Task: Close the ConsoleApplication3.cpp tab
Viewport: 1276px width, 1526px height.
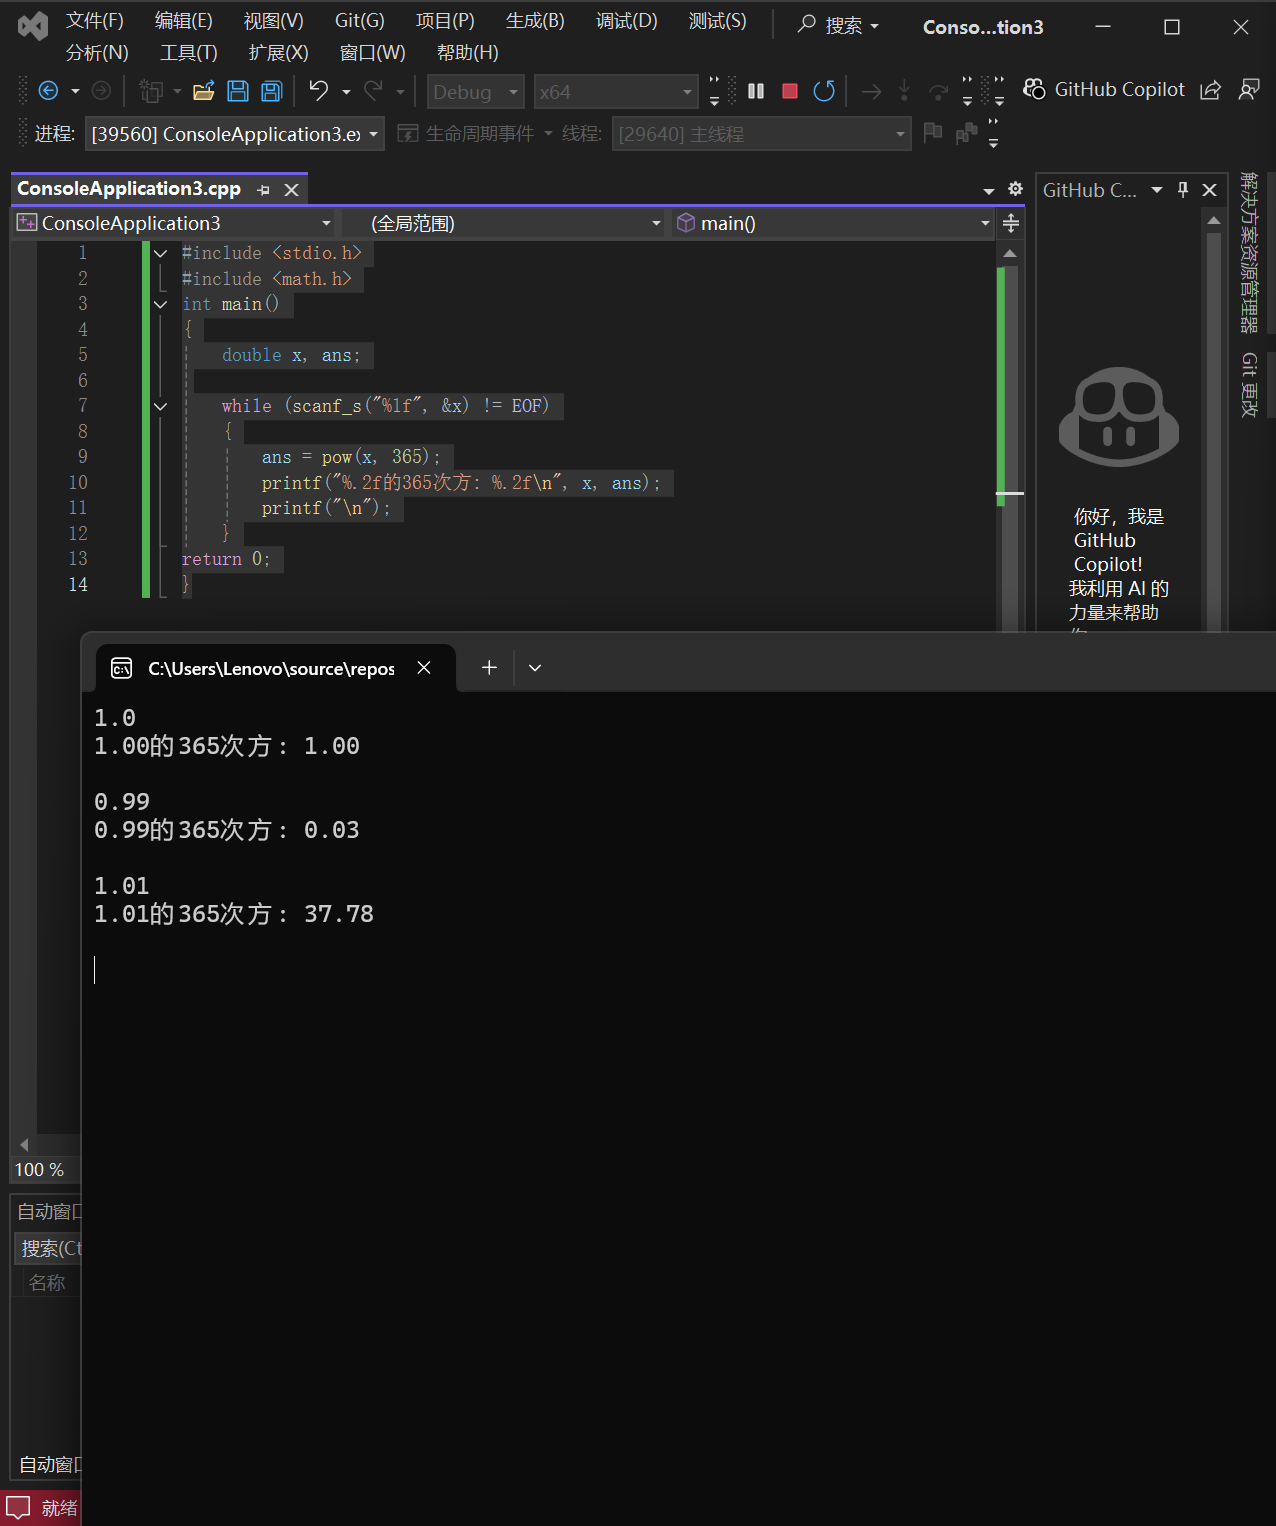Action: coord(291,189)
